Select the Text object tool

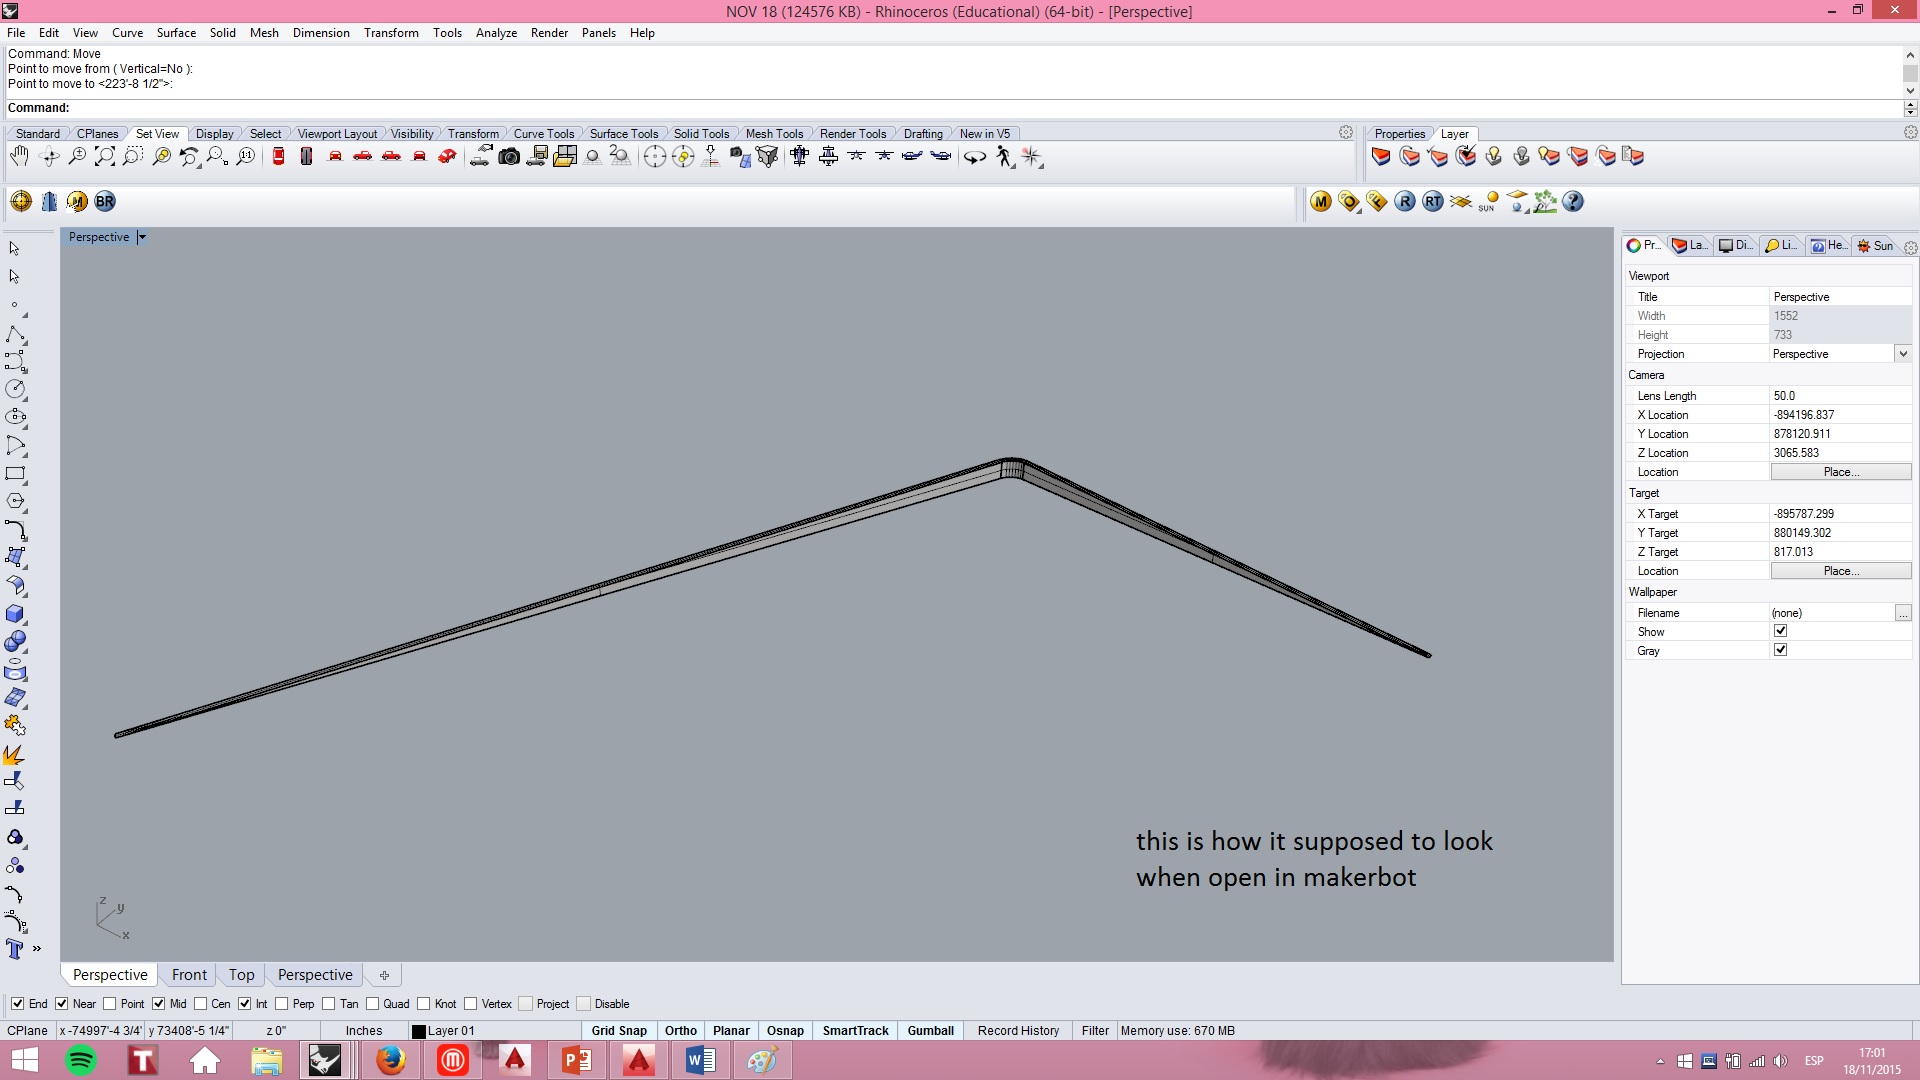coord(14,949)
